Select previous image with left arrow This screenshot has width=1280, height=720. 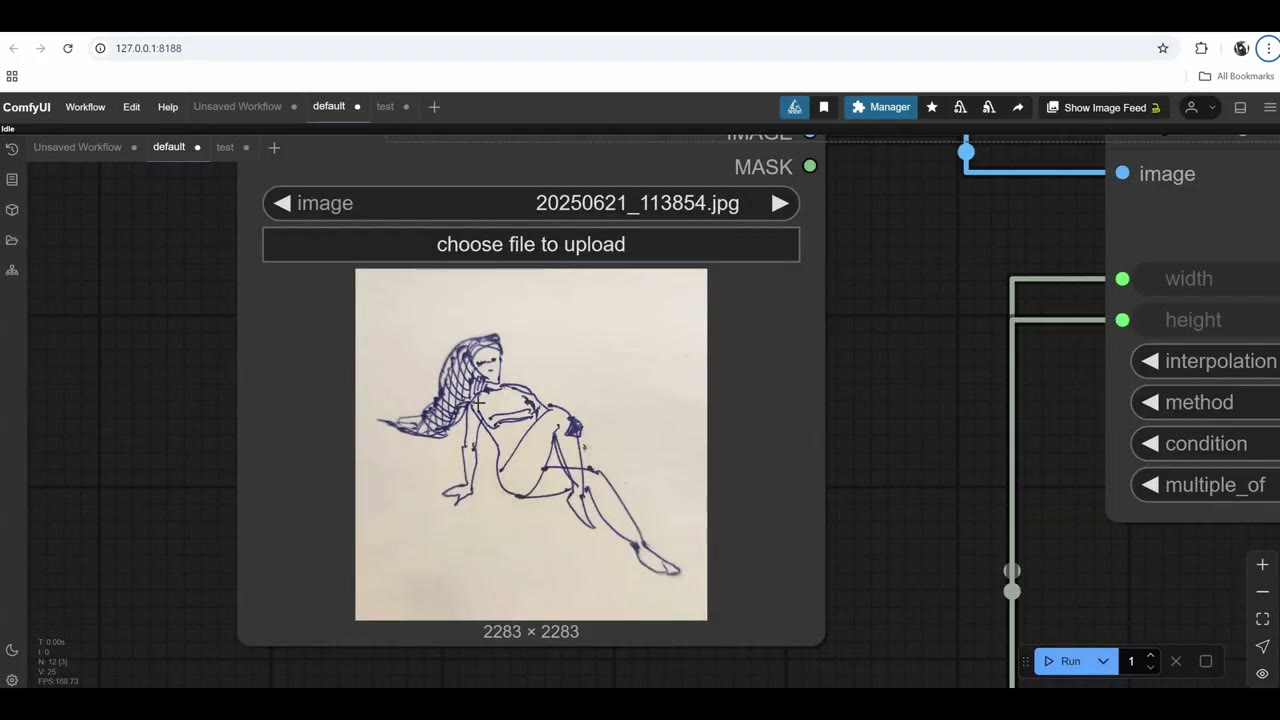click(282, 203)
